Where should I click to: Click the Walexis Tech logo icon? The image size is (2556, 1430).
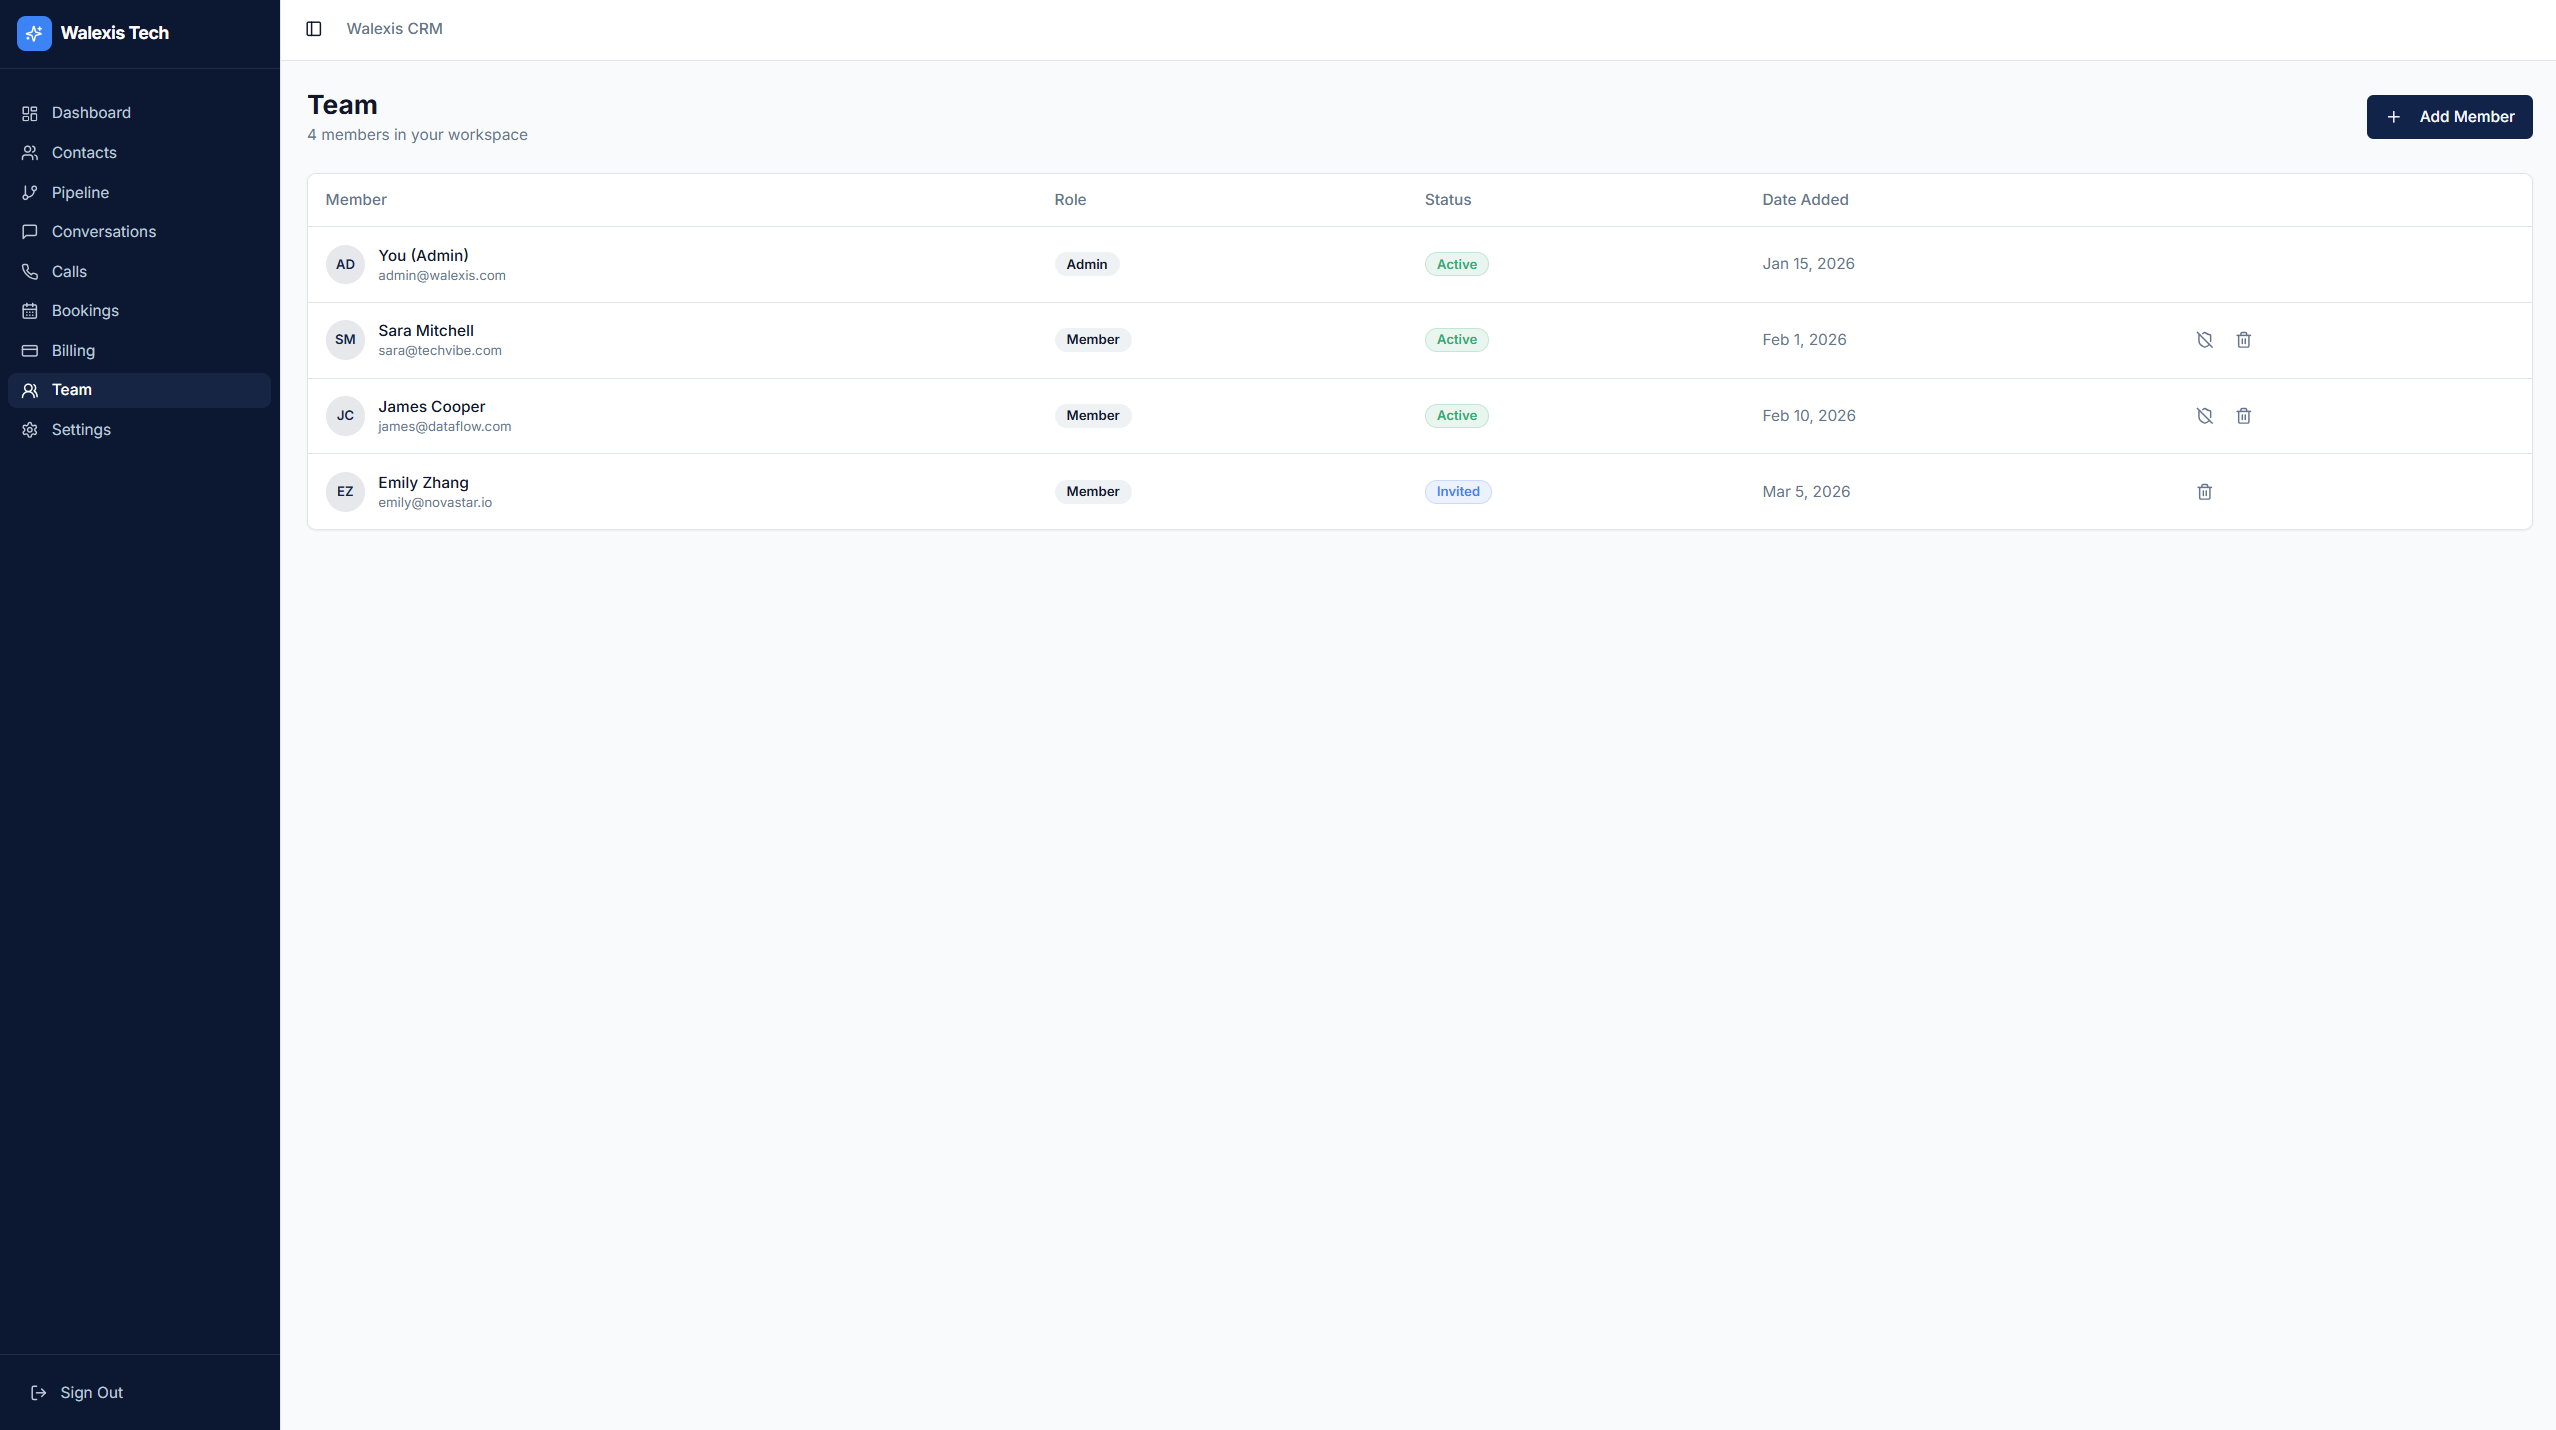[33, 33]
